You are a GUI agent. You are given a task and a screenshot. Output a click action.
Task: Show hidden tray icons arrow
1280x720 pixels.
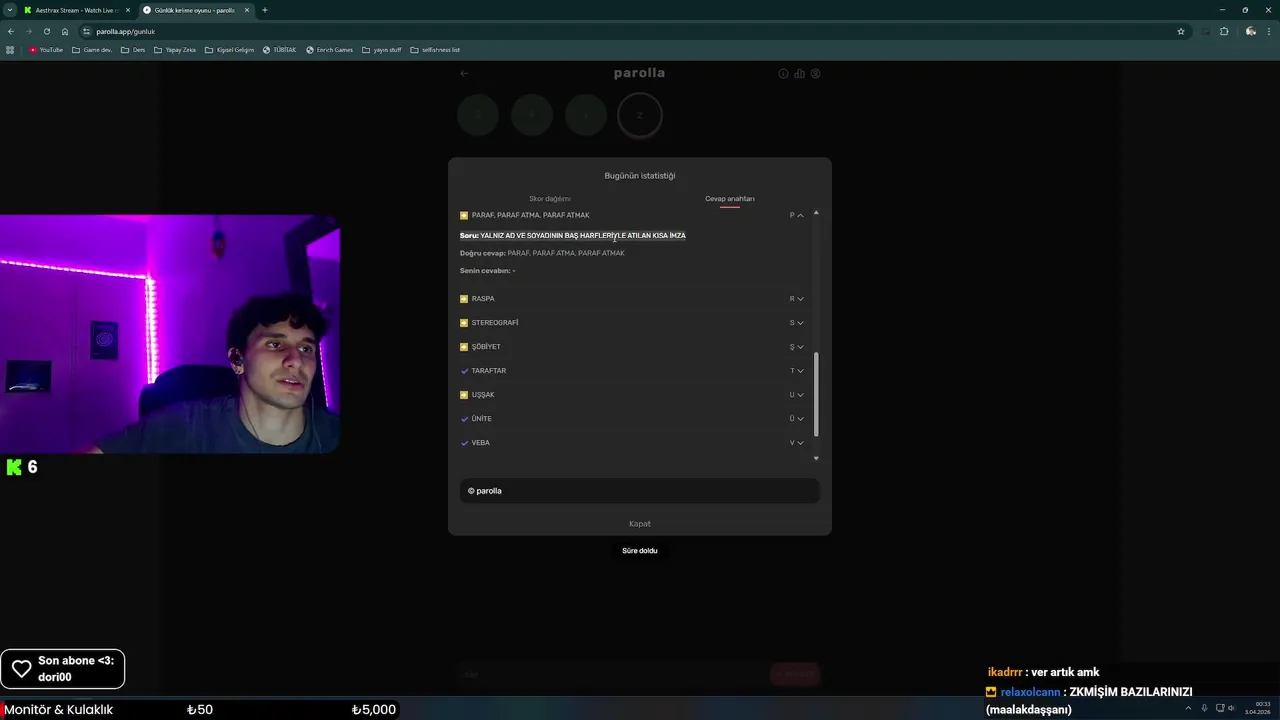[x=1188, y=708]
